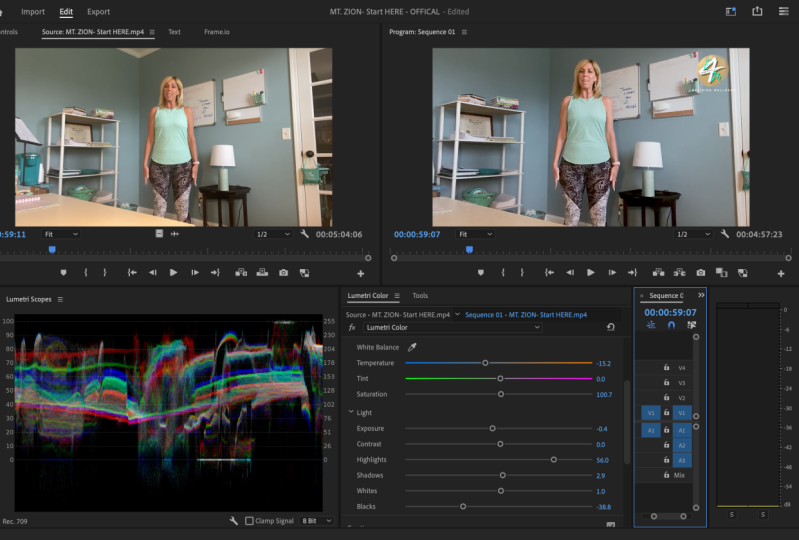The image size is (799, 540).
Task: Open Lumetri Scopes panel menu
Action: coord(60,299)
